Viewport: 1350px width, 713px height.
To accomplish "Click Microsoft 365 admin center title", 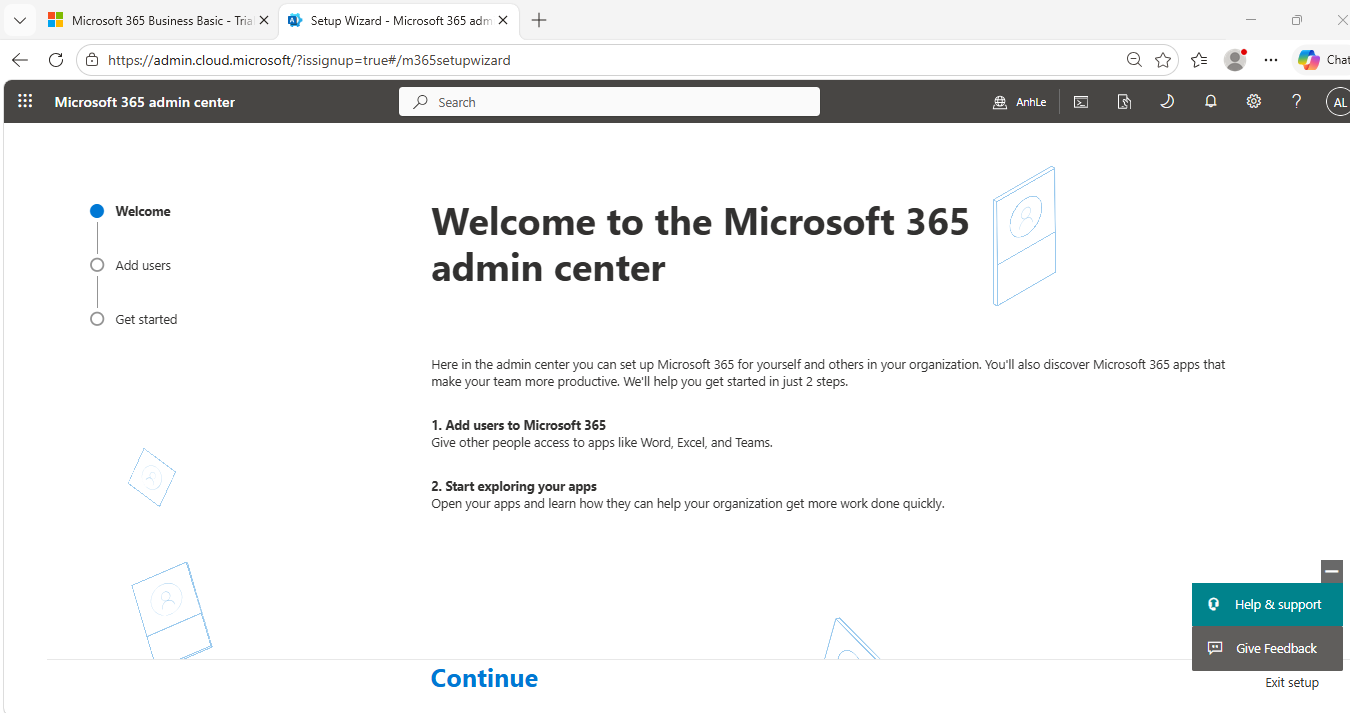I will (145, 102).
